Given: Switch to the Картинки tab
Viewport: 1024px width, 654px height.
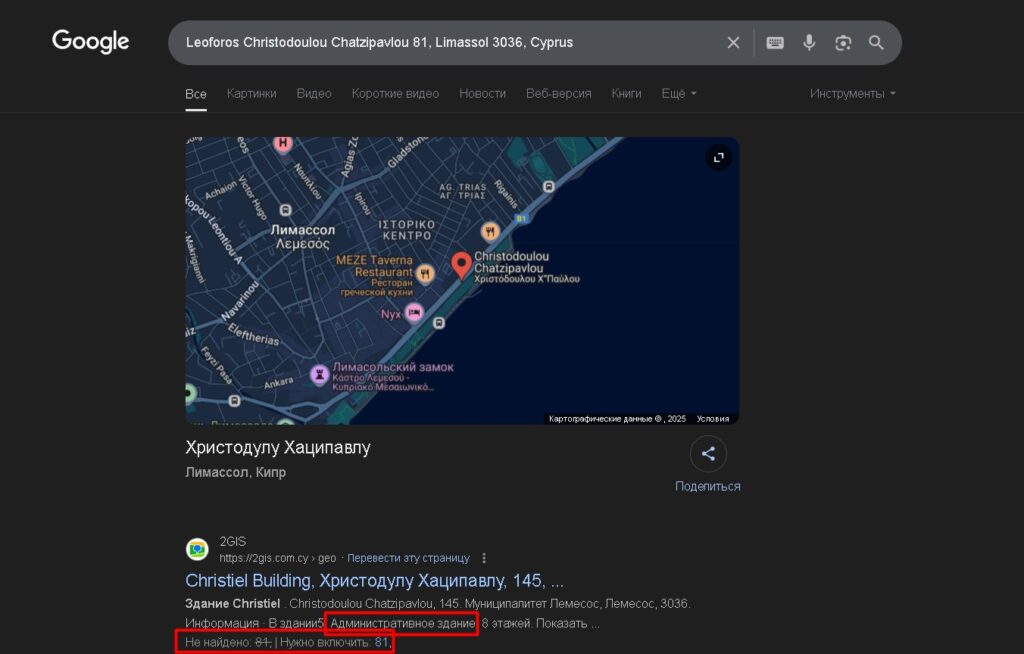Looking at the screenshot, I should pyautogui.click(x=251, y=93).
